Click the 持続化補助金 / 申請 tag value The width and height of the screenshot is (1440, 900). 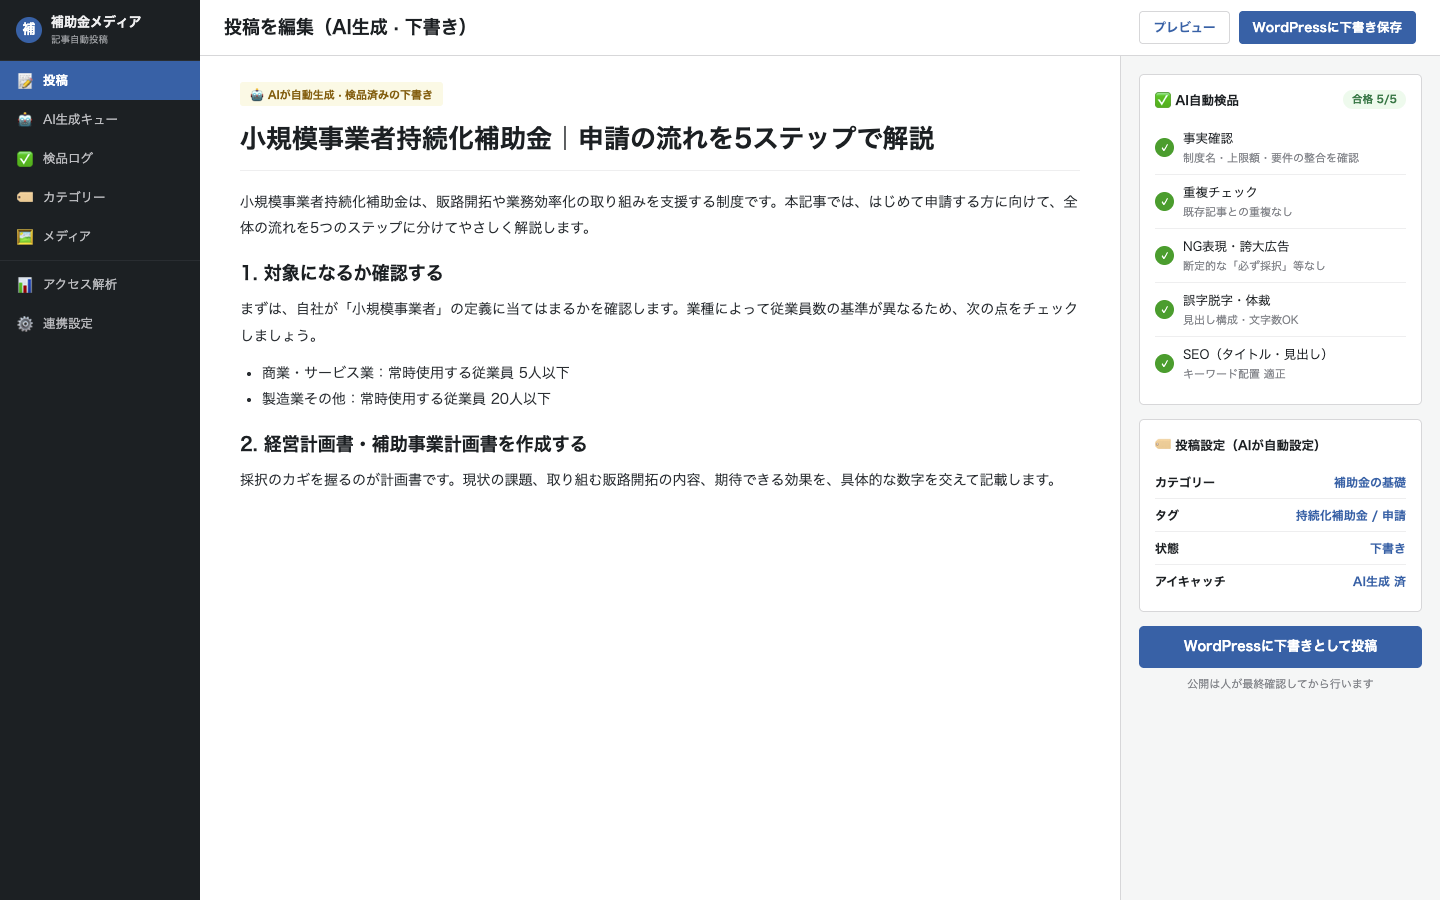click(1350, 516)
